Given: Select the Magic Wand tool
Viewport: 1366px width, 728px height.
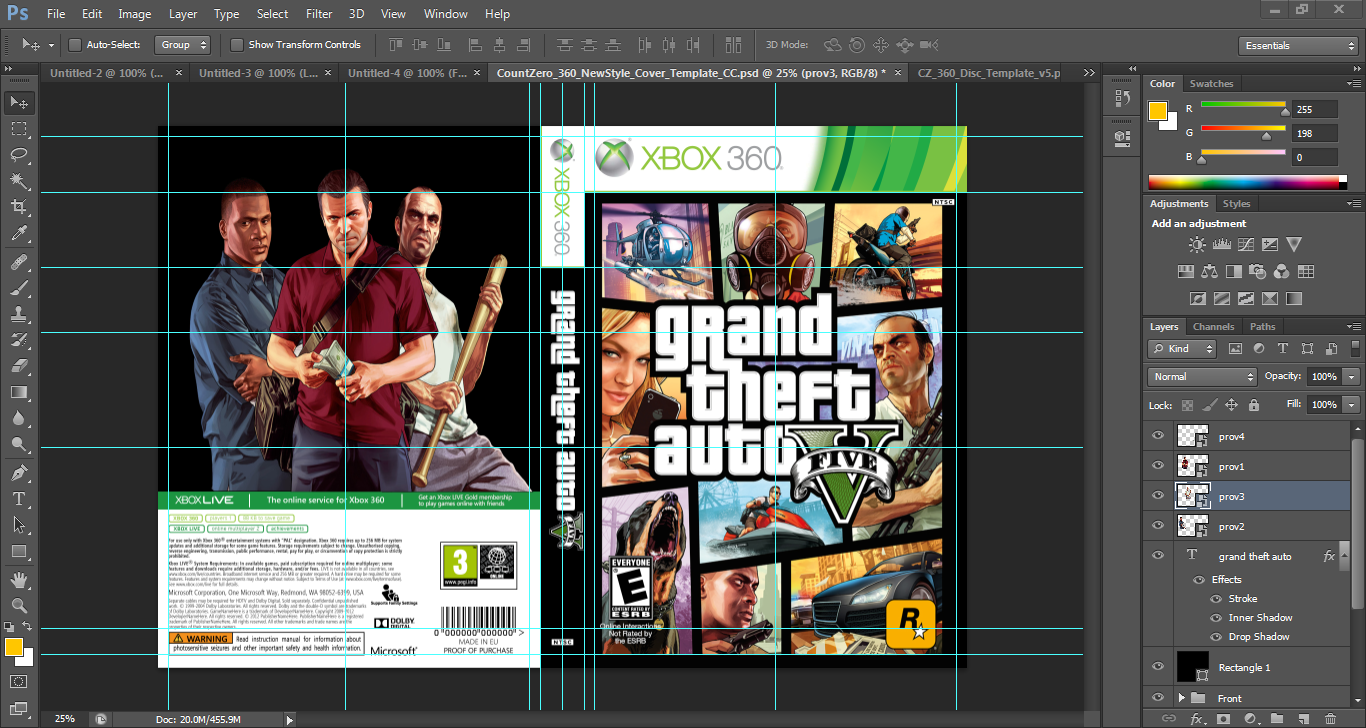Looking at the screenshot, I should tap(19, 181).
